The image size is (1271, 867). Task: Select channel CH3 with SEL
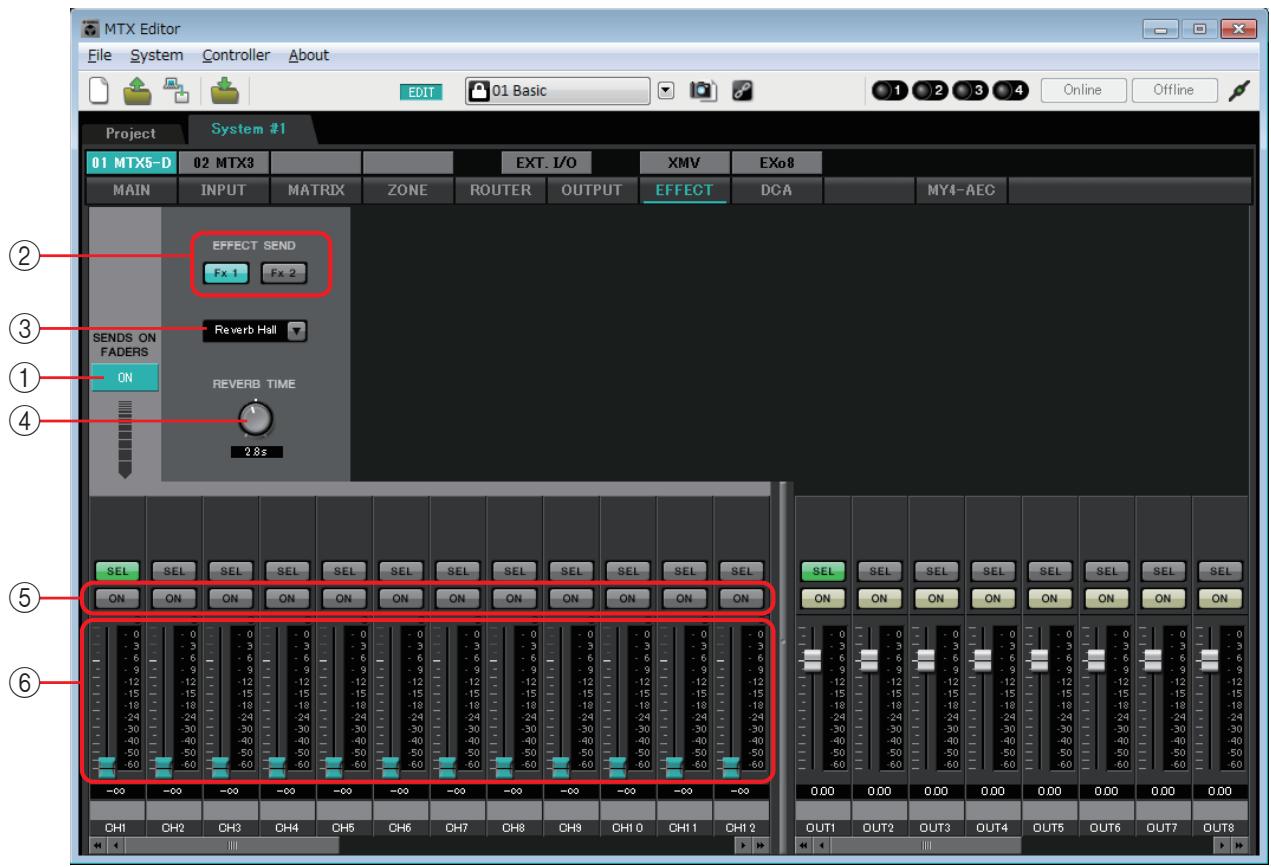pyautogui.click(x=231, y=572)
